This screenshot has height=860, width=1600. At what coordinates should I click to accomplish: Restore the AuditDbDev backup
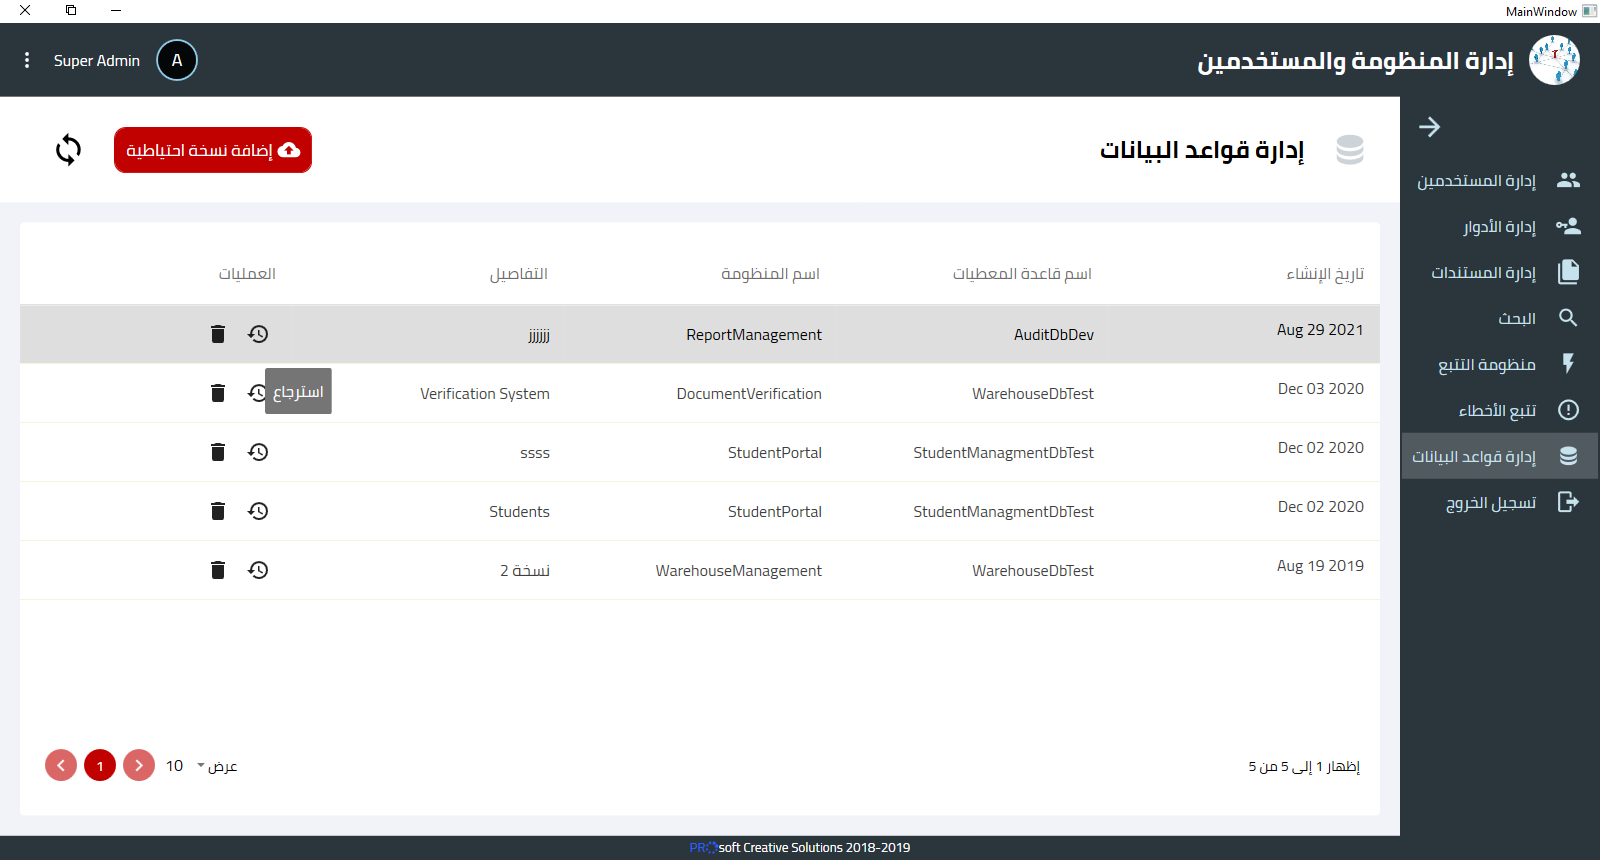(x=258, y=334)
